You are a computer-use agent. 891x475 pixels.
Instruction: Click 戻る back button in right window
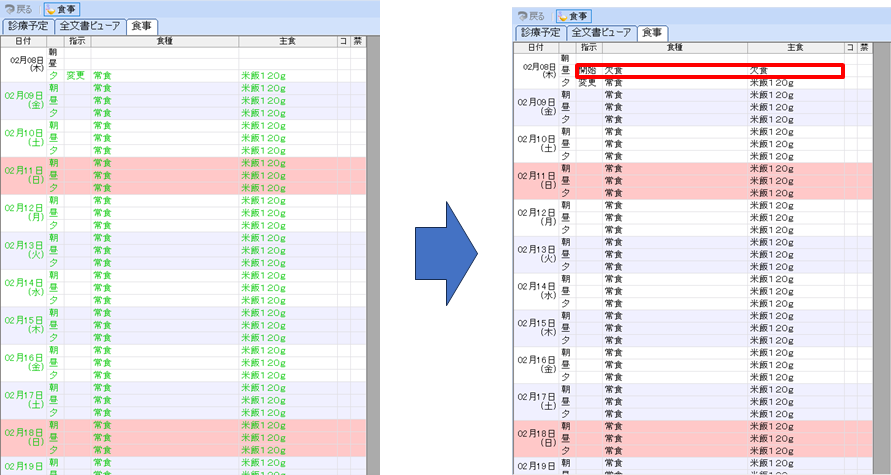[531, 16]
